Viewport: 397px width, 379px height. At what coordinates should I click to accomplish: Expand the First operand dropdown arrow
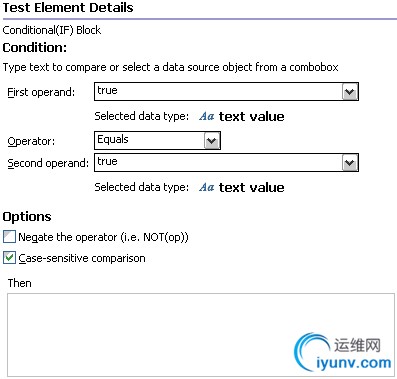coord(350,92)
